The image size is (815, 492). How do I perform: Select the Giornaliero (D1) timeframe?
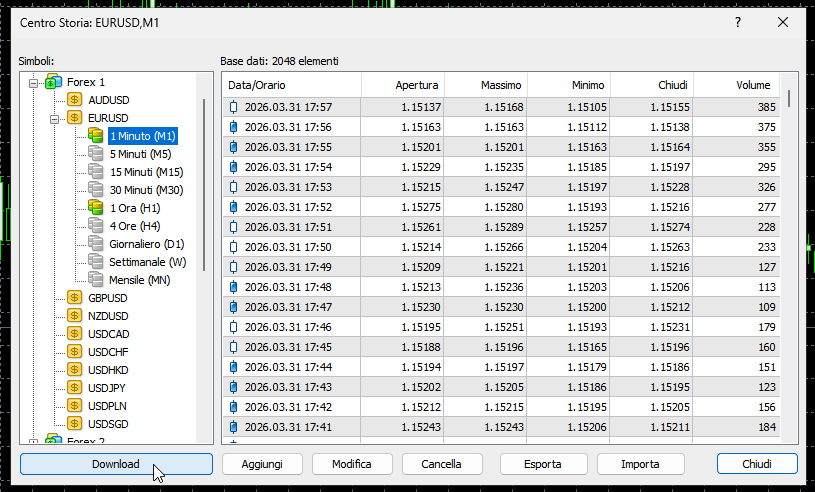tap(147, 244)
